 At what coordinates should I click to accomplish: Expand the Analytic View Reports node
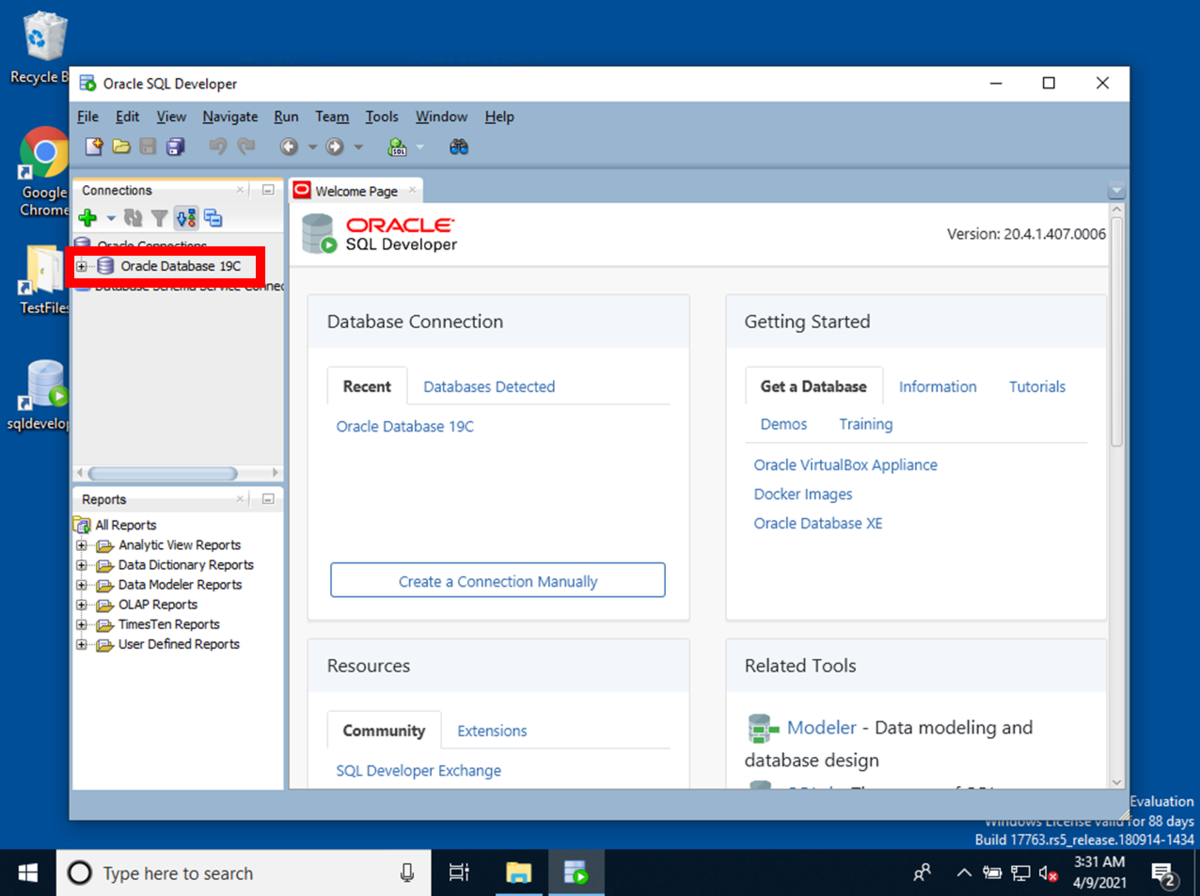point(82,545)
